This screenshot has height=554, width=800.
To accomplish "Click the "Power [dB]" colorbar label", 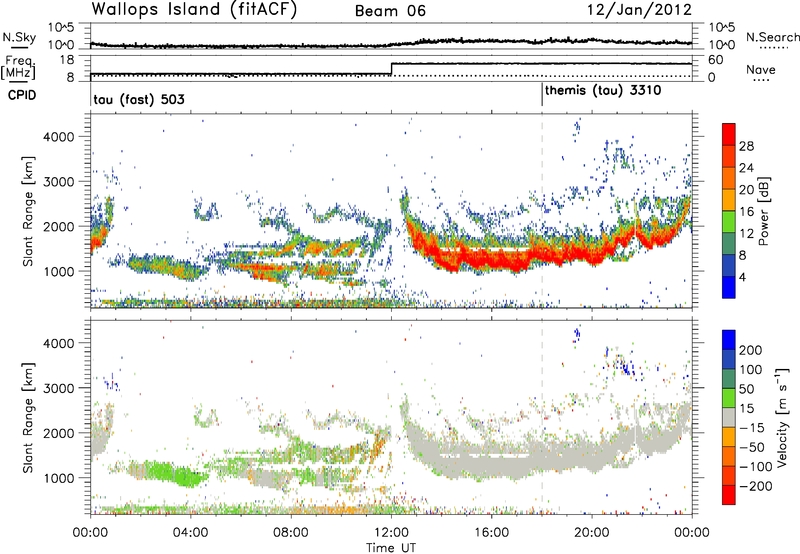I will [x=763, y=211].
